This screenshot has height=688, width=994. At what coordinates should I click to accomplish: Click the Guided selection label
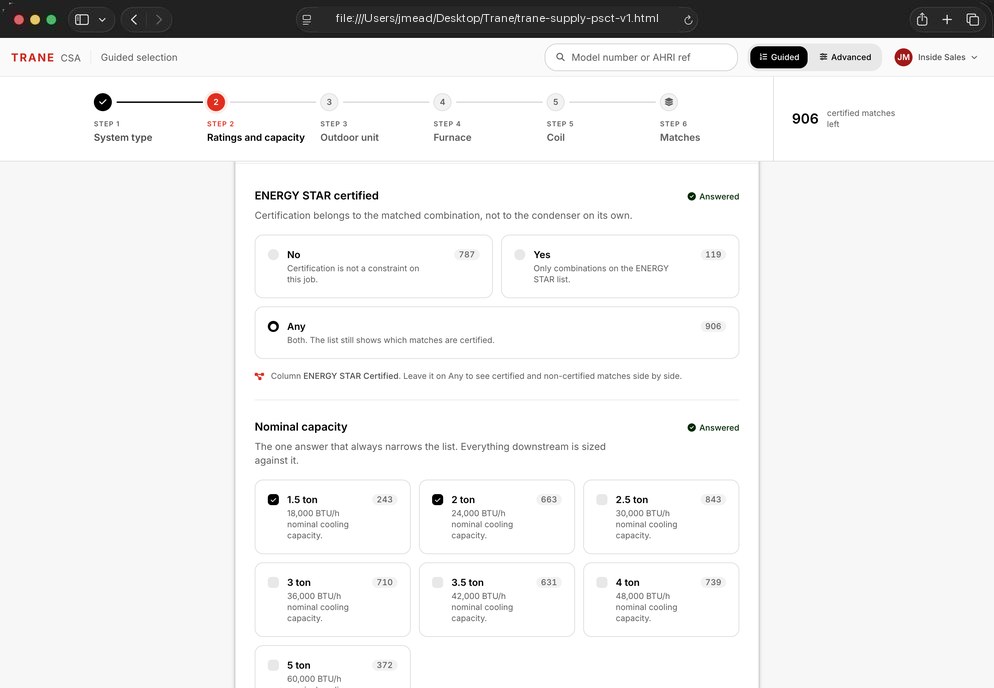(139, 58)
